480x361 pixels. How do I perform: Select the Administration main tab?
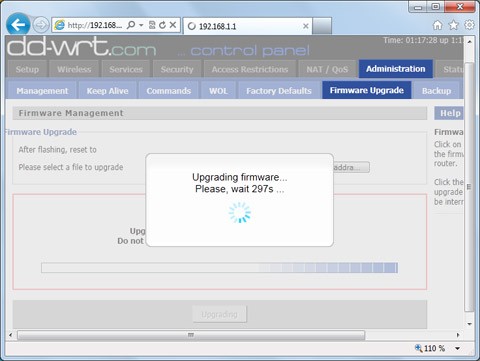click(396, 69)
